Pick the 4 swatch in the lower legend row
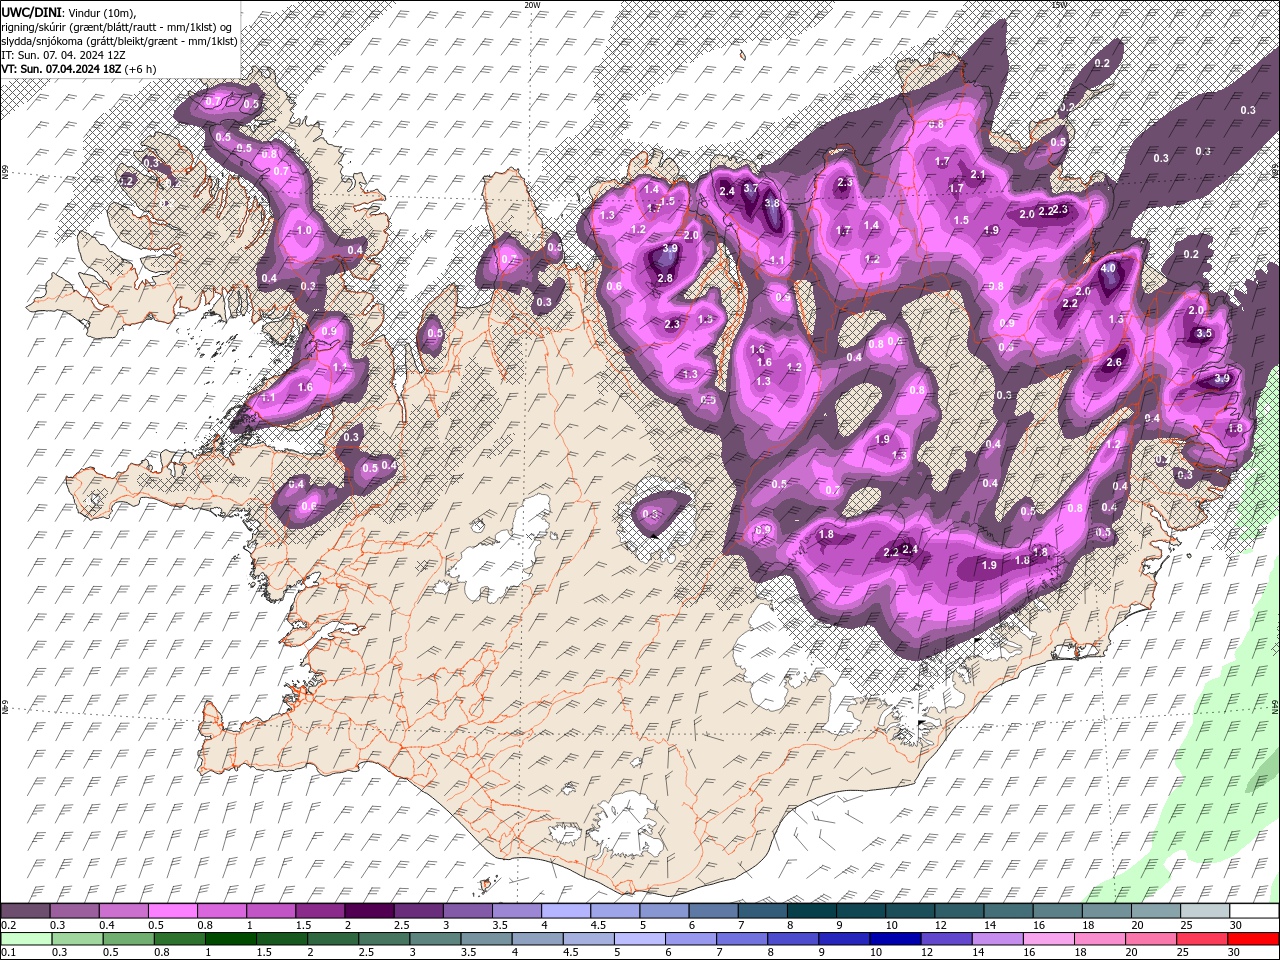 pos(537,939)
